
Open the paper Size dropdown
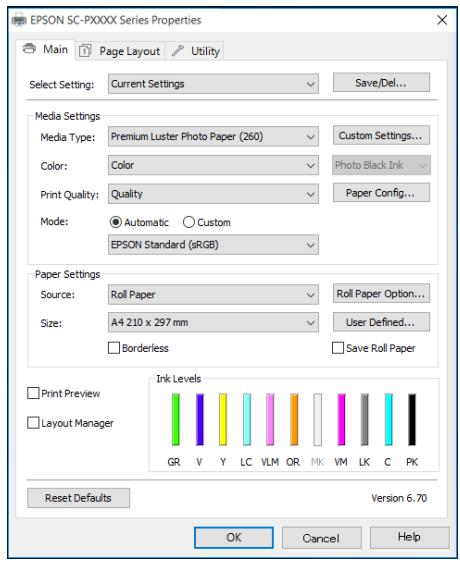point(213,323)
